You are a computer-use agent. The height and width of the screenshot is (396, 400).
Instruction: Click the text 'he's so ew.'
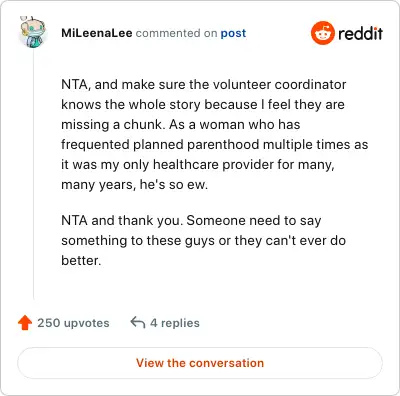(174, 184)
